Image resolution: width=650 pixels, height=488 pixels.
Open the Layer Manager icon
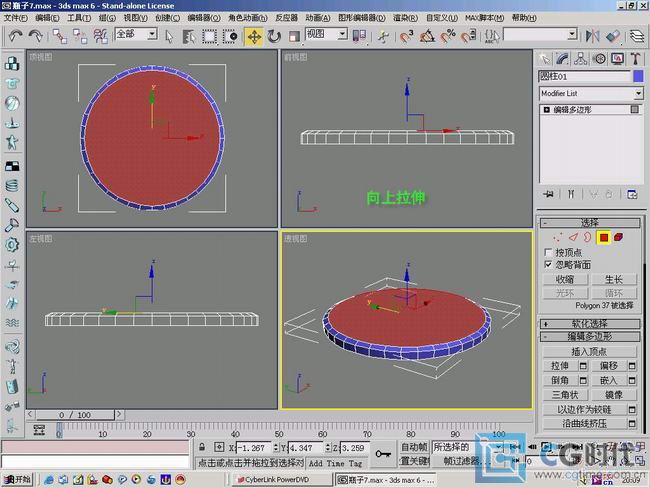coord(637,36)
